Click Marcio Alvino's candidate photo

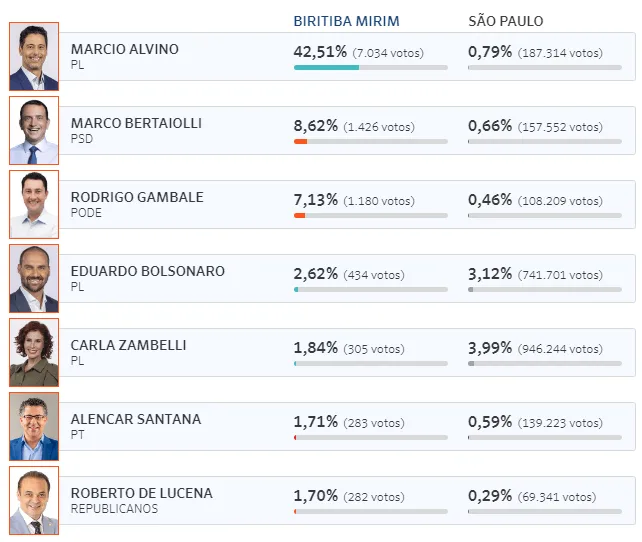pyautogui.click(x=34, y=57)
